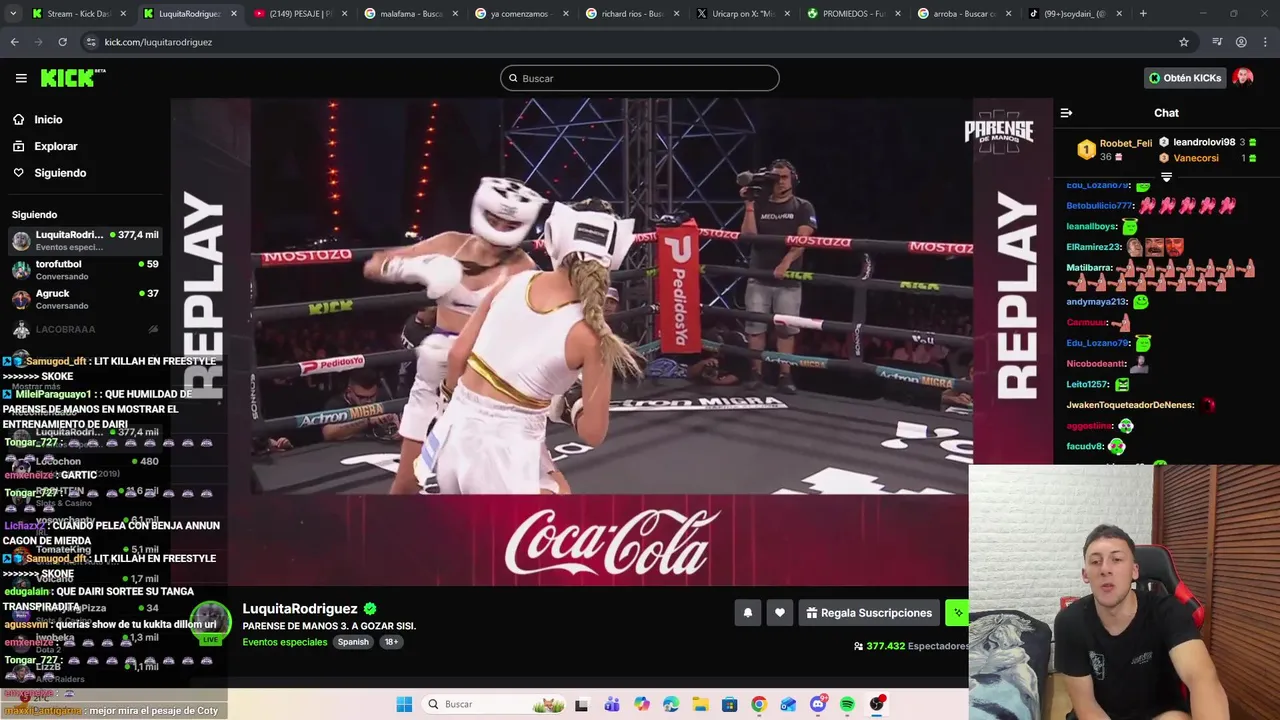
Task: Reload the page
Action: click(62, 42)
